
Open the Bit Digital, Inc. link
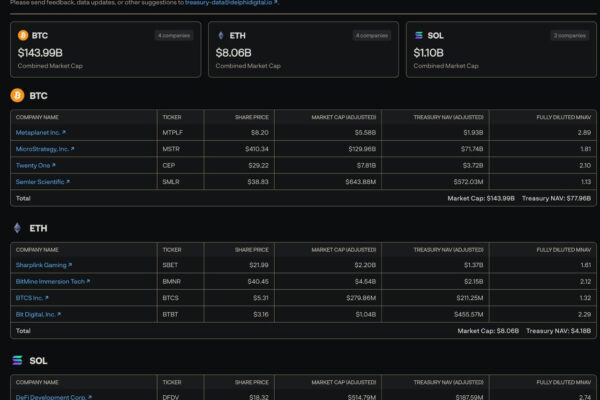[38, 315]
